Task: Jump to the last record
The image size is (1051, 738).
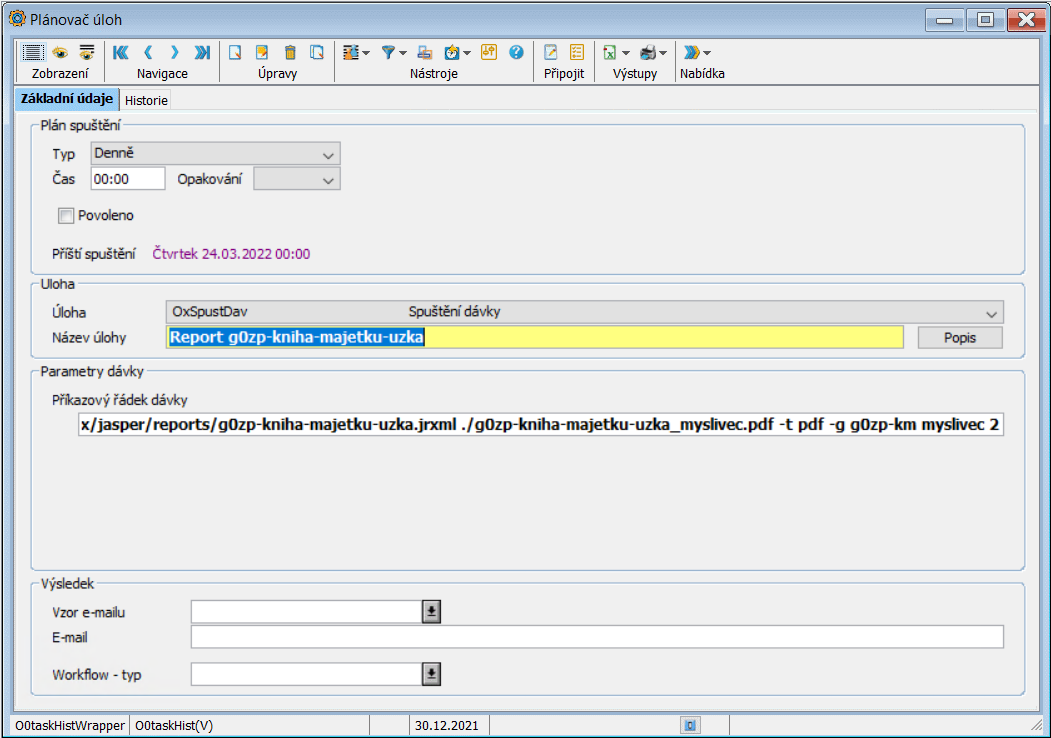Action: tap(202, 53)
